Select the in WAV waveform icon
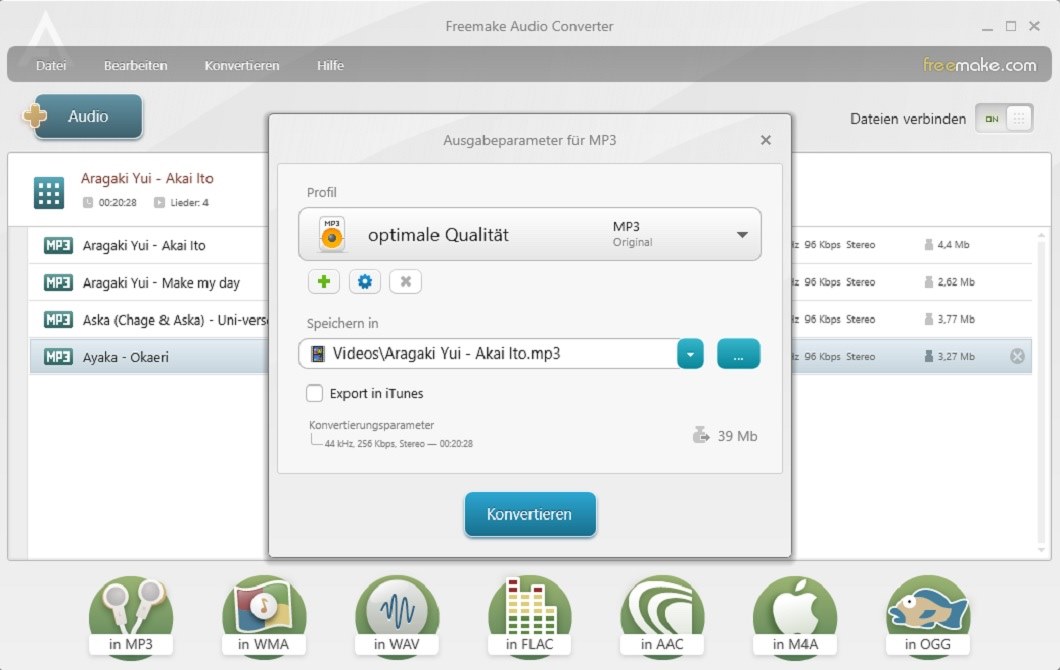Image resolution: width=1060 pixels, height=670 pixels. click(x=397, y=616)
